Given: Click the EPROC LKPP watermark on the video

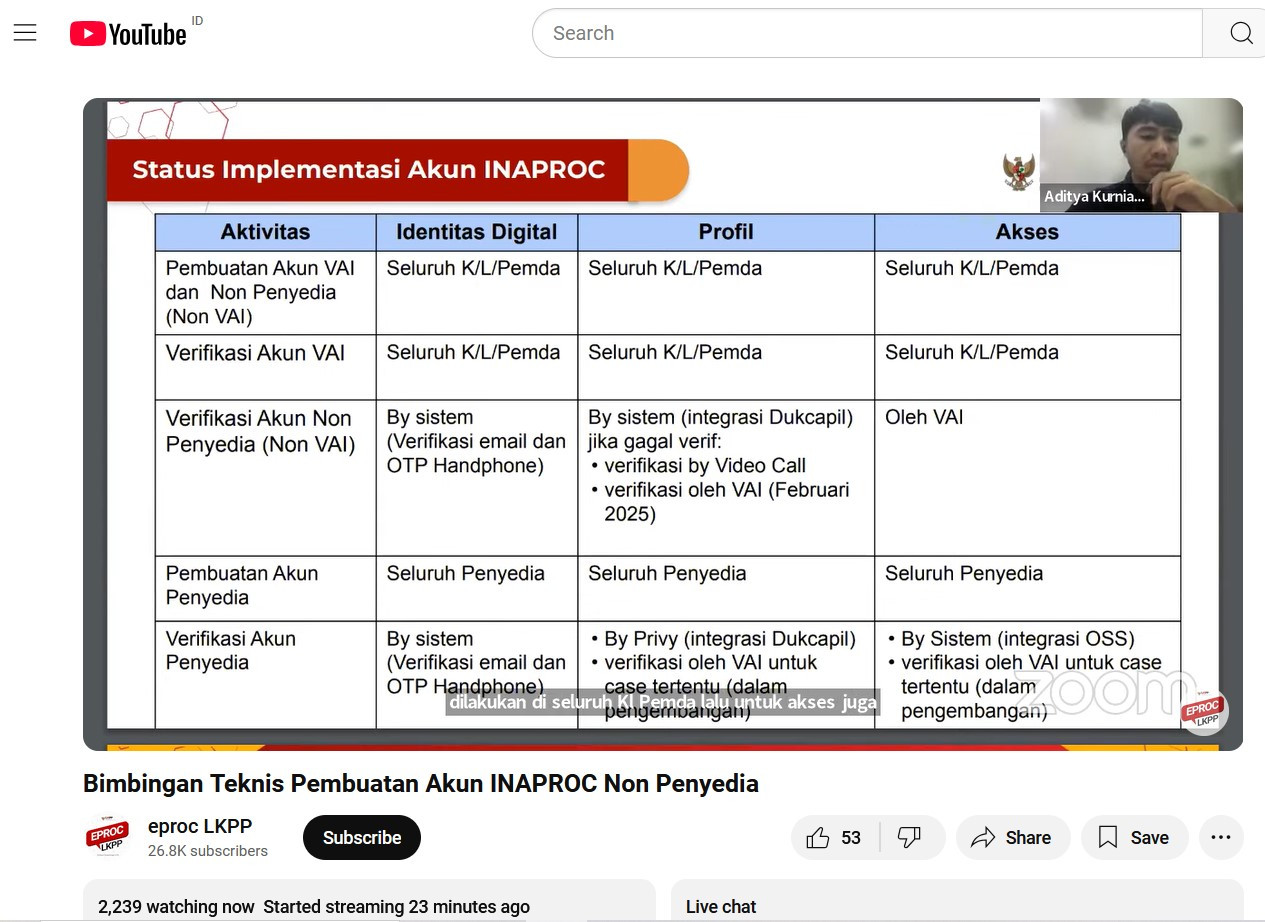Looking at the screenshot, I should pyautogui.click(x=1203, y=711).
